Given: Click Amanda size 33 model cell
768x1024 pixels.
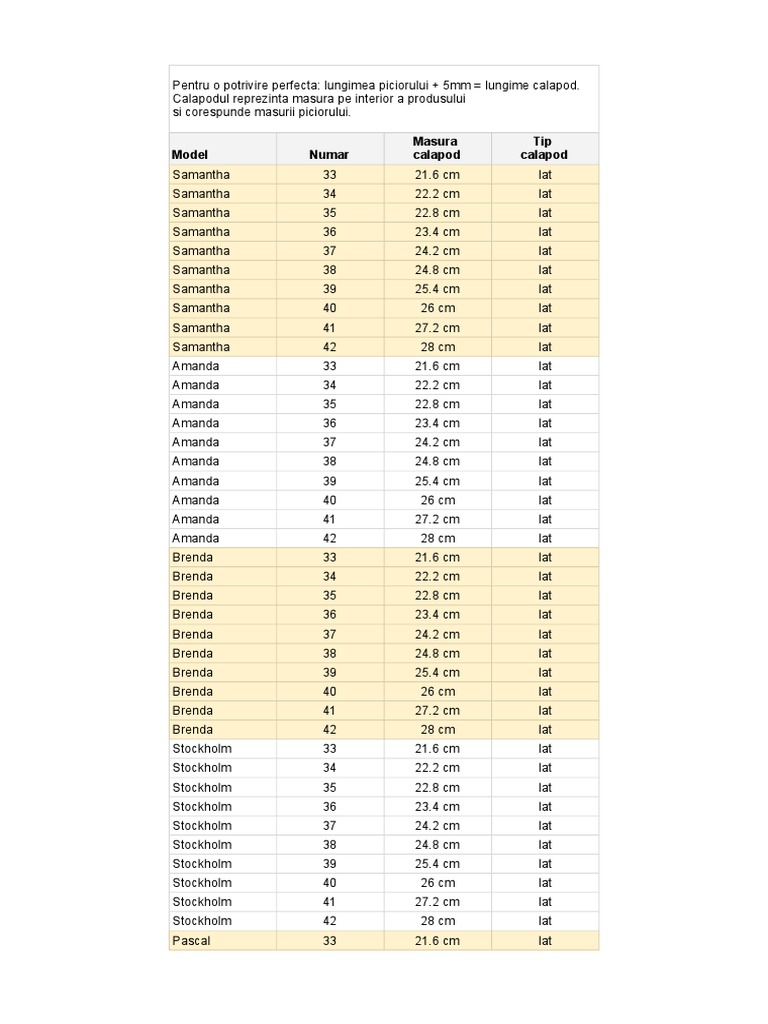Looking at the screenshot, I should pos(223,366).
